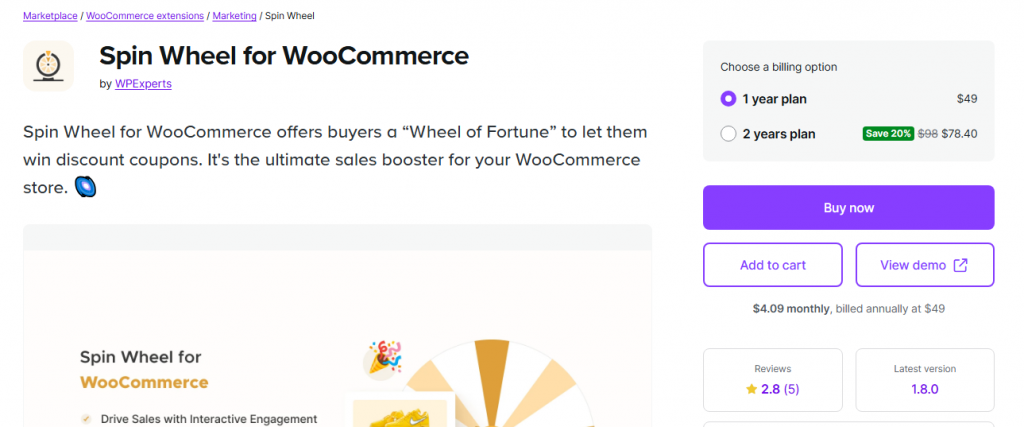The height and width of the screenshot is (427, 1024).
Task: Click the Spin Wheel plugin logo icon
Action: 48,66
